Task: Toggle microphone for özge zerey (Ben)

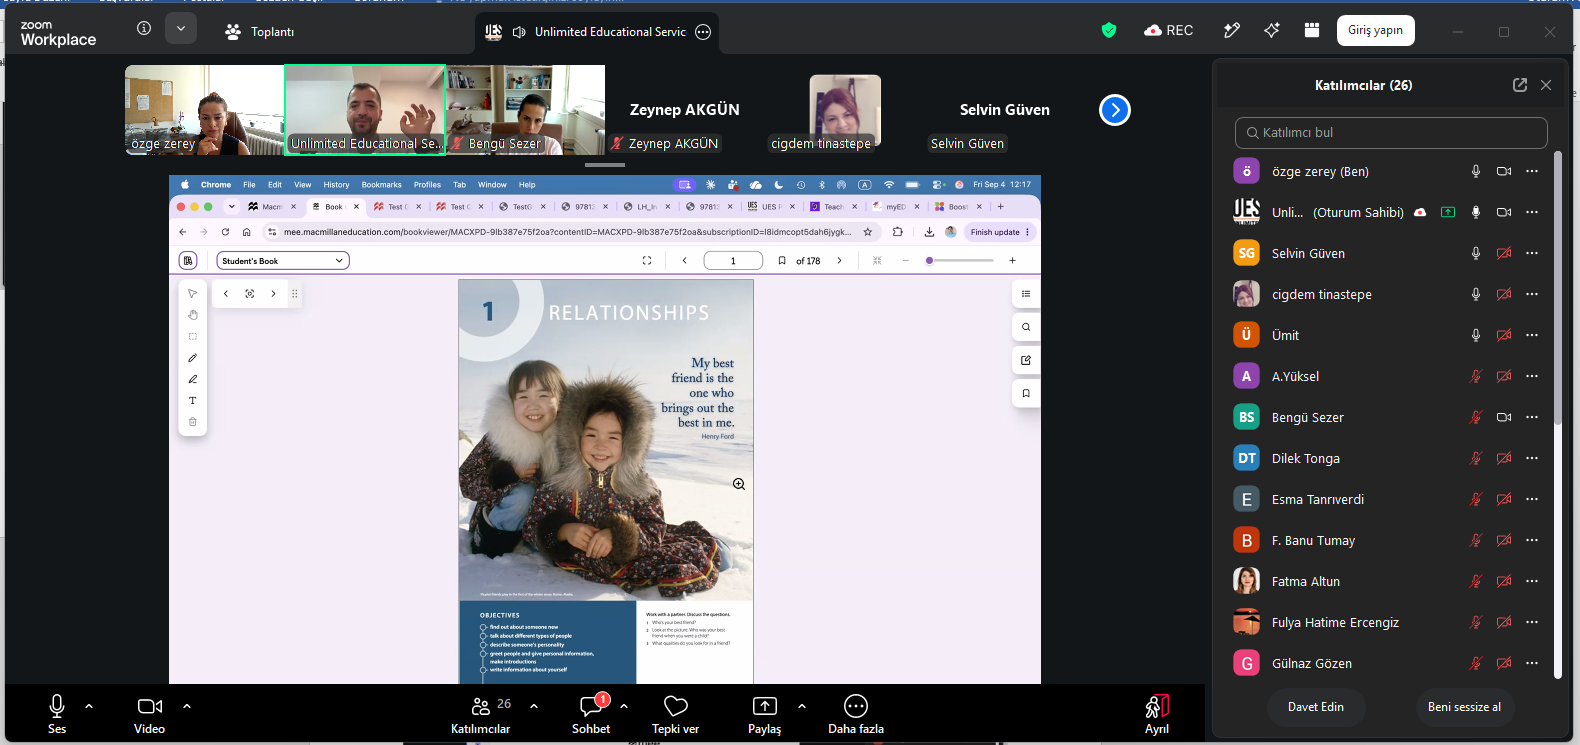Action: (x=1476, y=171)
